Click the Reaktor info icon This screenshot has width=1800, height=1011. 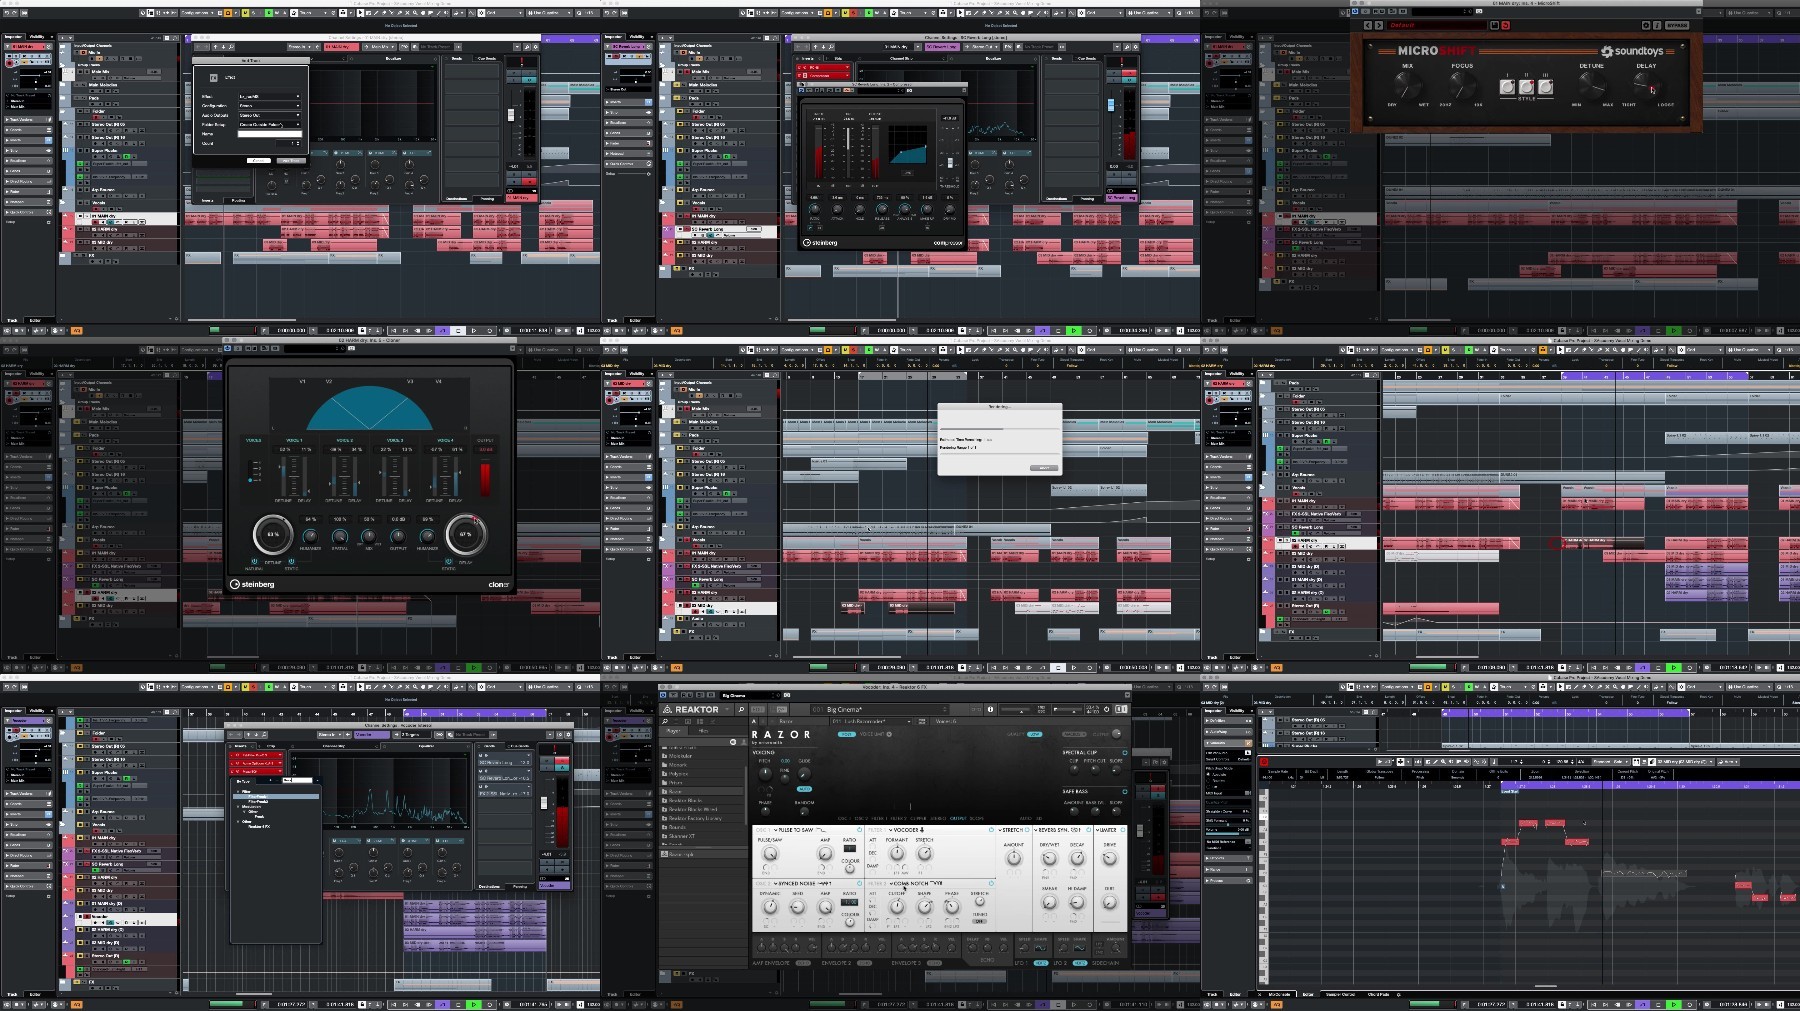(x=990, y=709)
